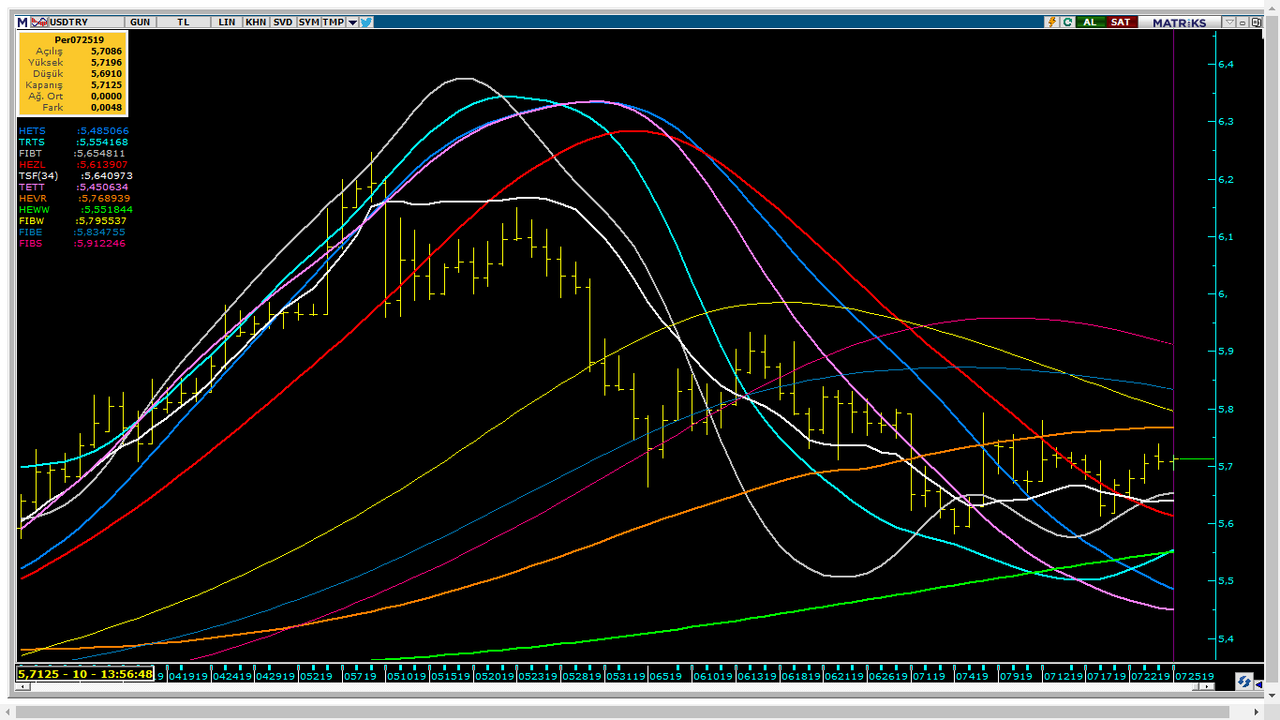Click the orange lightning bolt icon
1280x720 pixels.
pyautogui.click(x=1052, y=22)
